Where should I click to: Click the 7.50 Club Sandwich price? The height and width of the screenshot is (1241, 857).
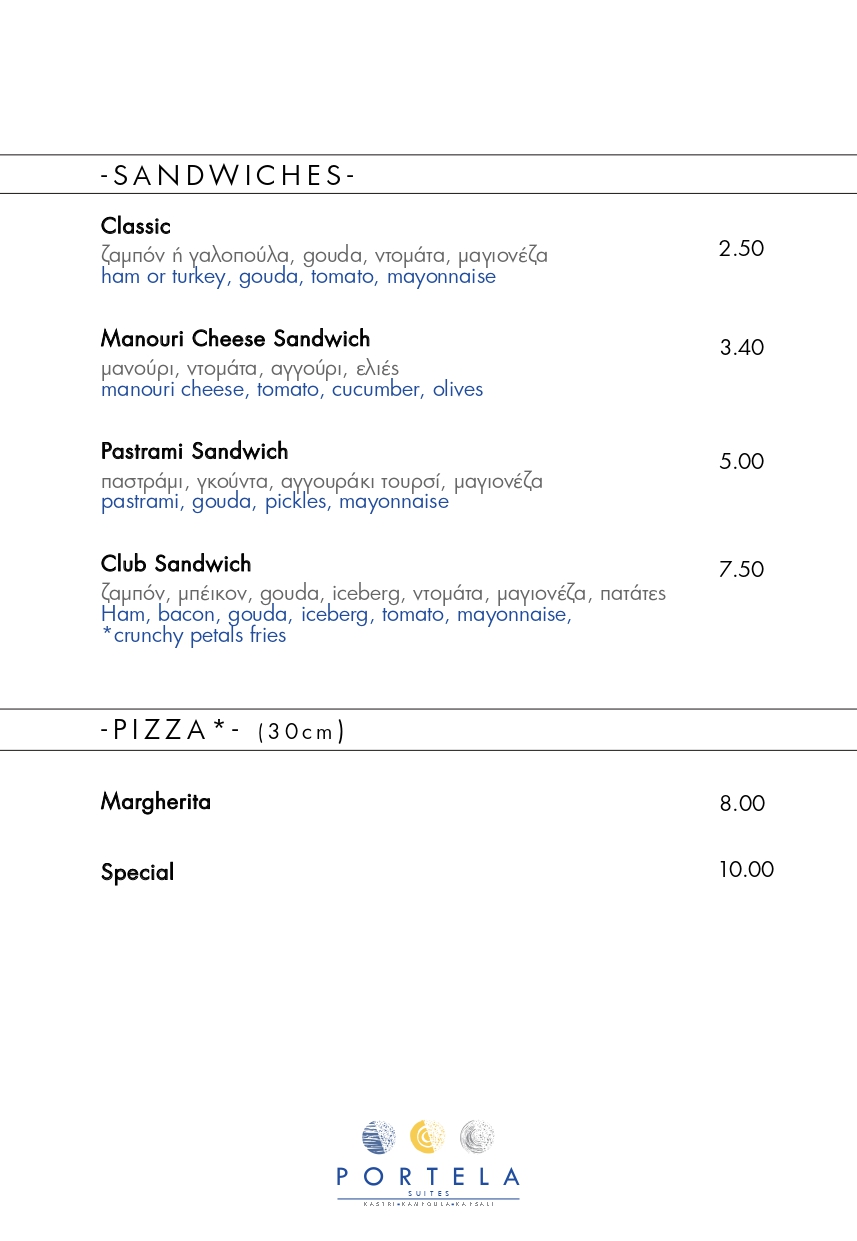(x=742, y=569)
